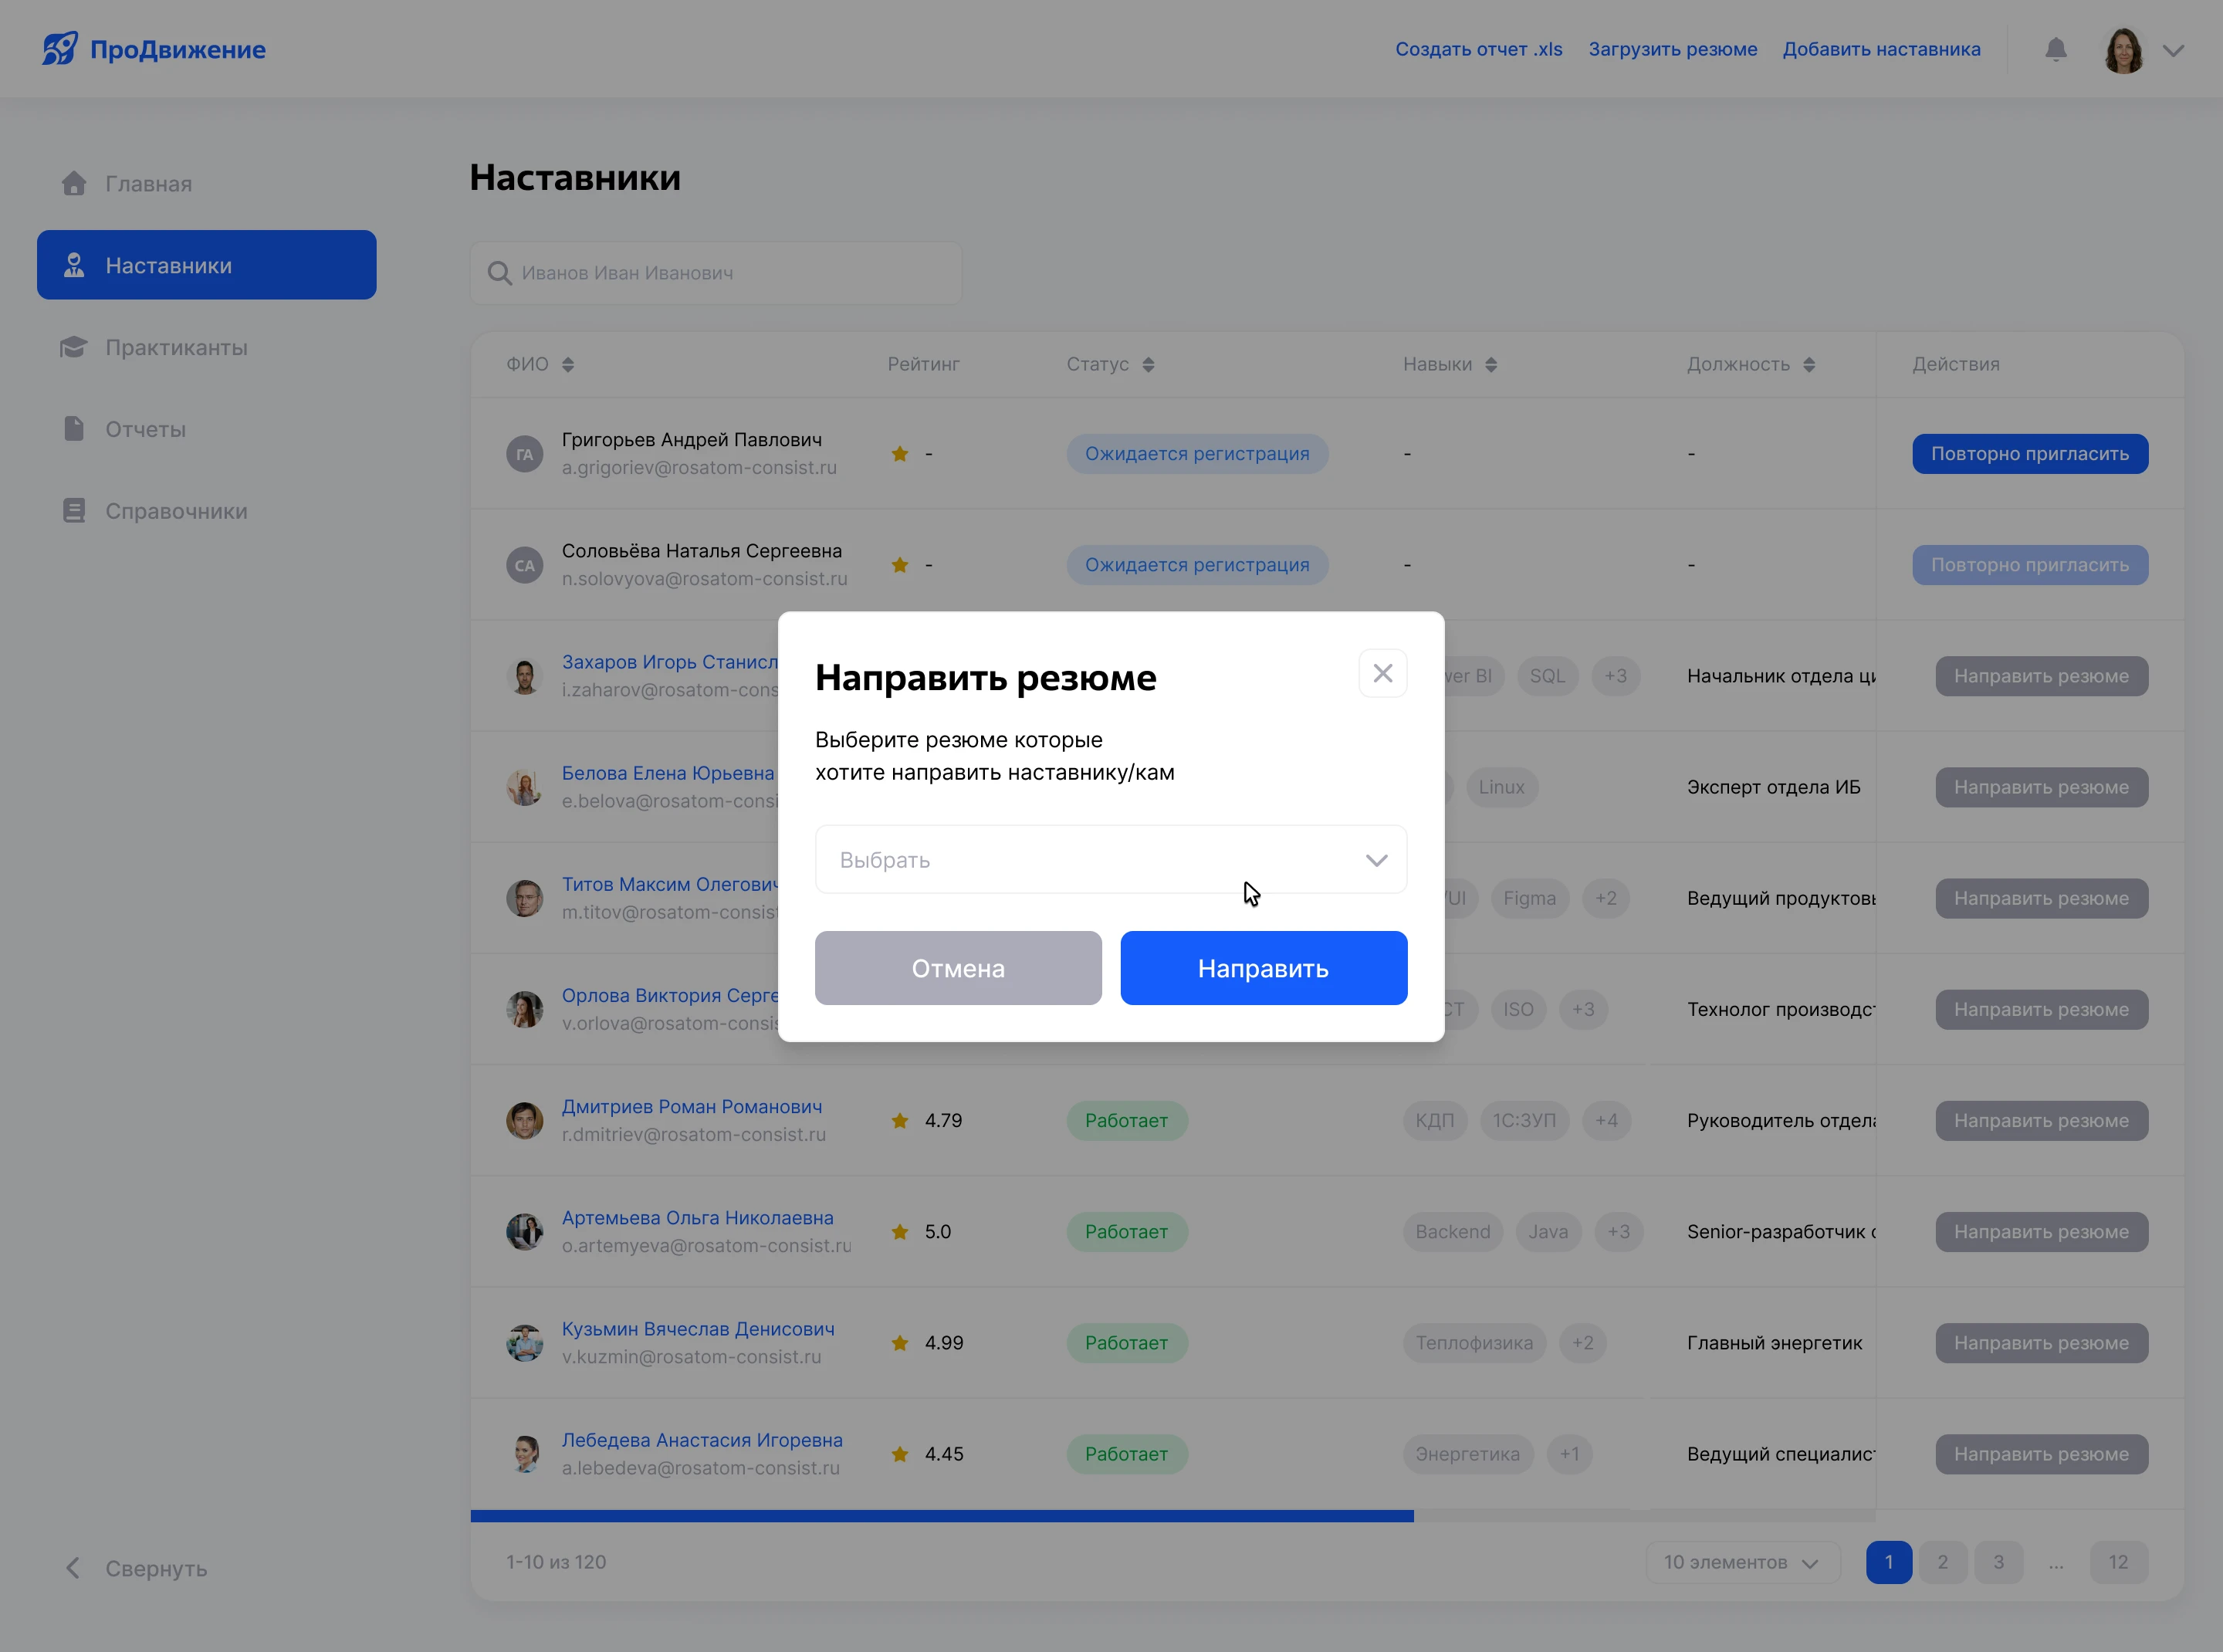Click Направить резюме for Белова Елена
Viewport: 2223px width, 1652px height.
[2041, 786]
